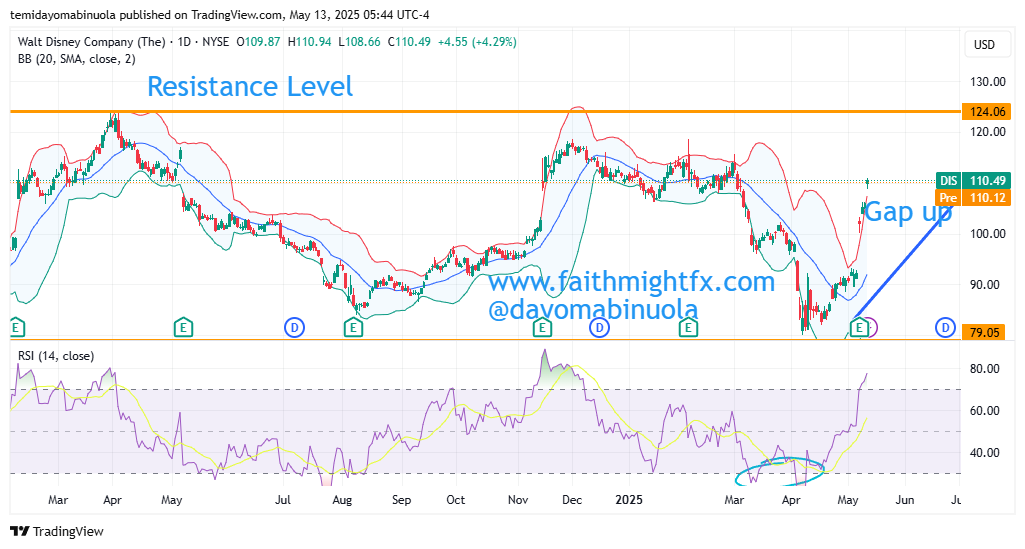Image resolution: width=1025 pixels, height=549 pixels.
Task: Click the Gap up text annotation
Action: 908,212
